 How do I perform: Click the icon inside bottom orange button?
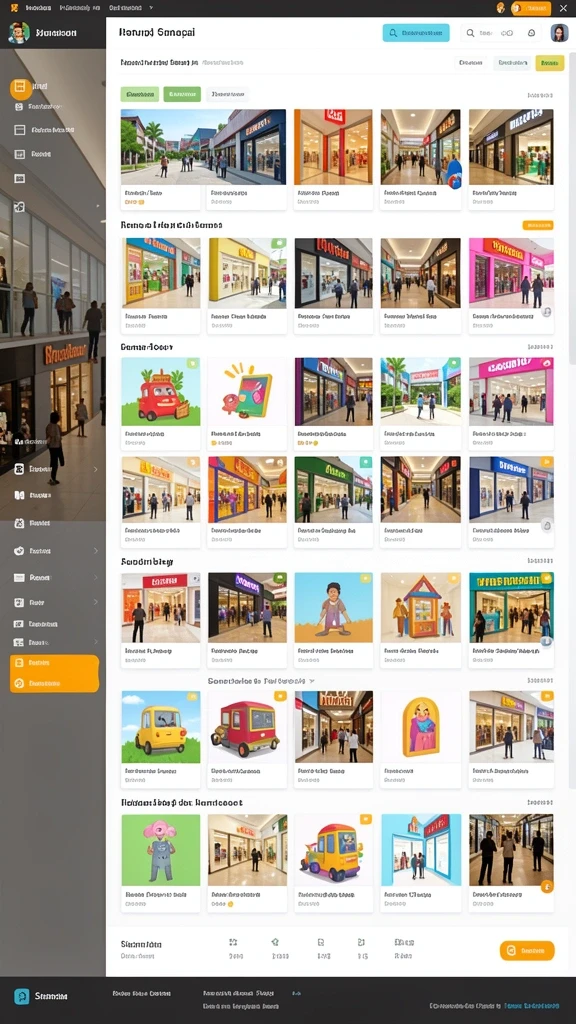[x=511, y=951]
